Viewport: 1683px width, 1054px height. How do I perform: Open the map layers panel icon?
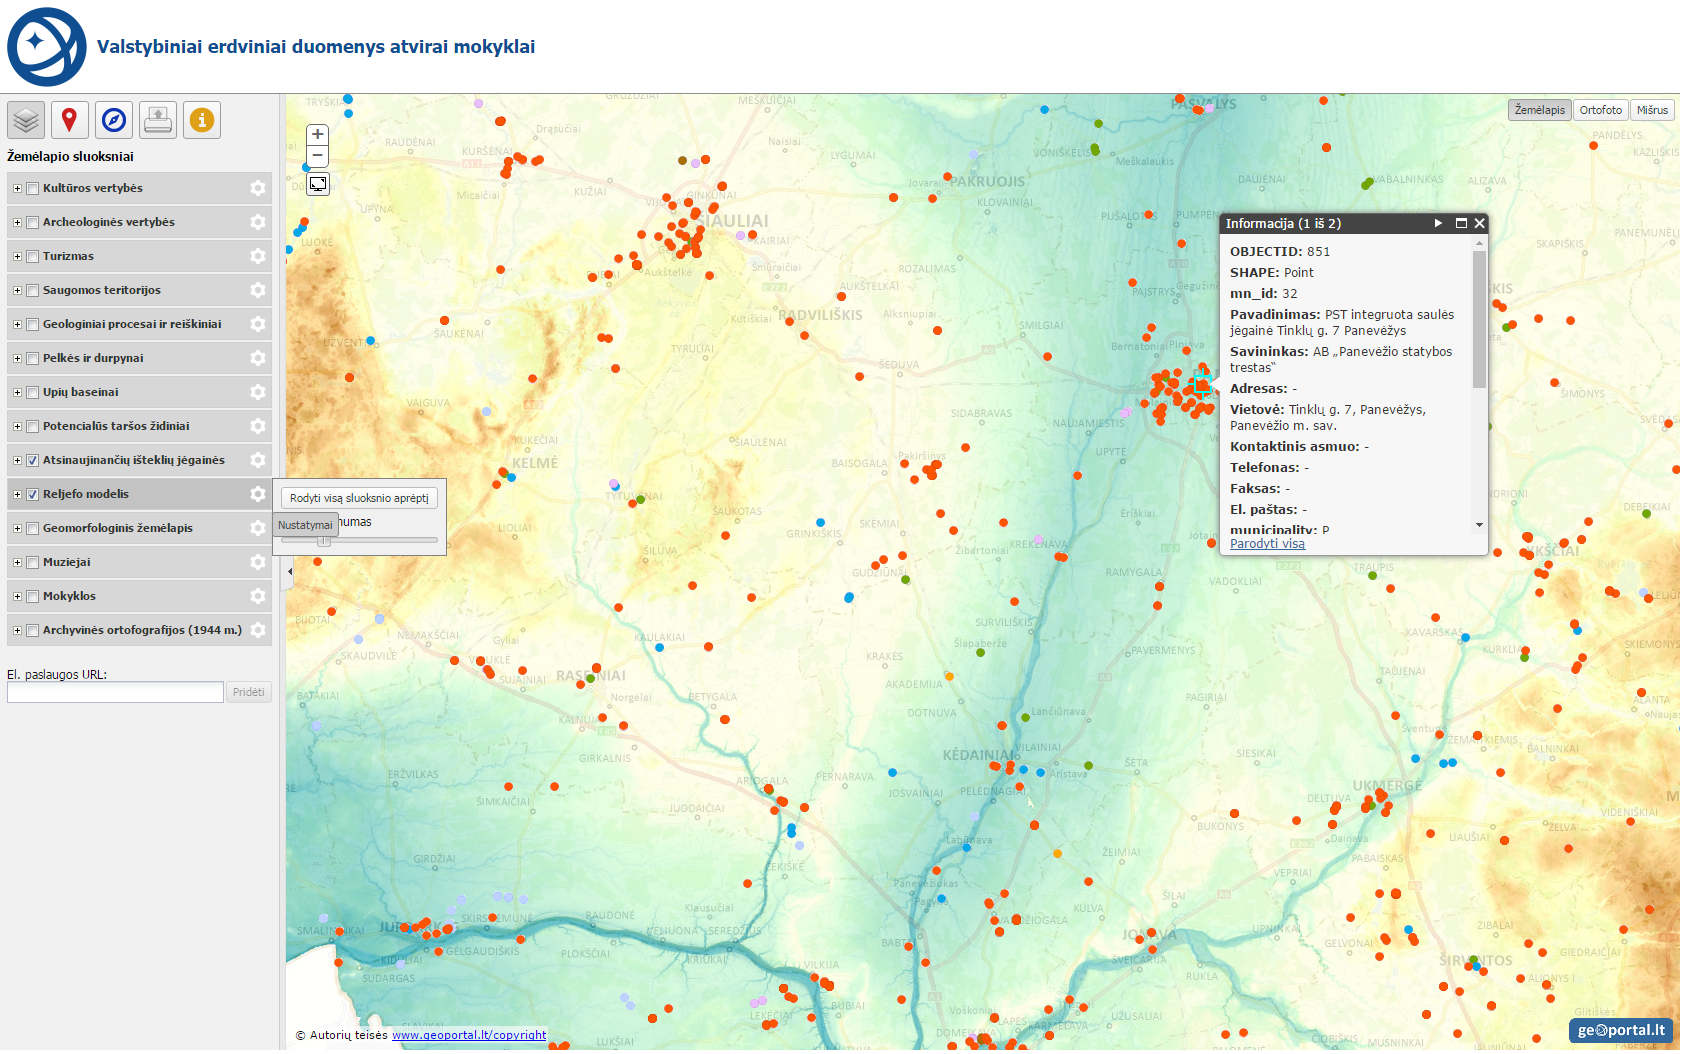coord(26,121)
